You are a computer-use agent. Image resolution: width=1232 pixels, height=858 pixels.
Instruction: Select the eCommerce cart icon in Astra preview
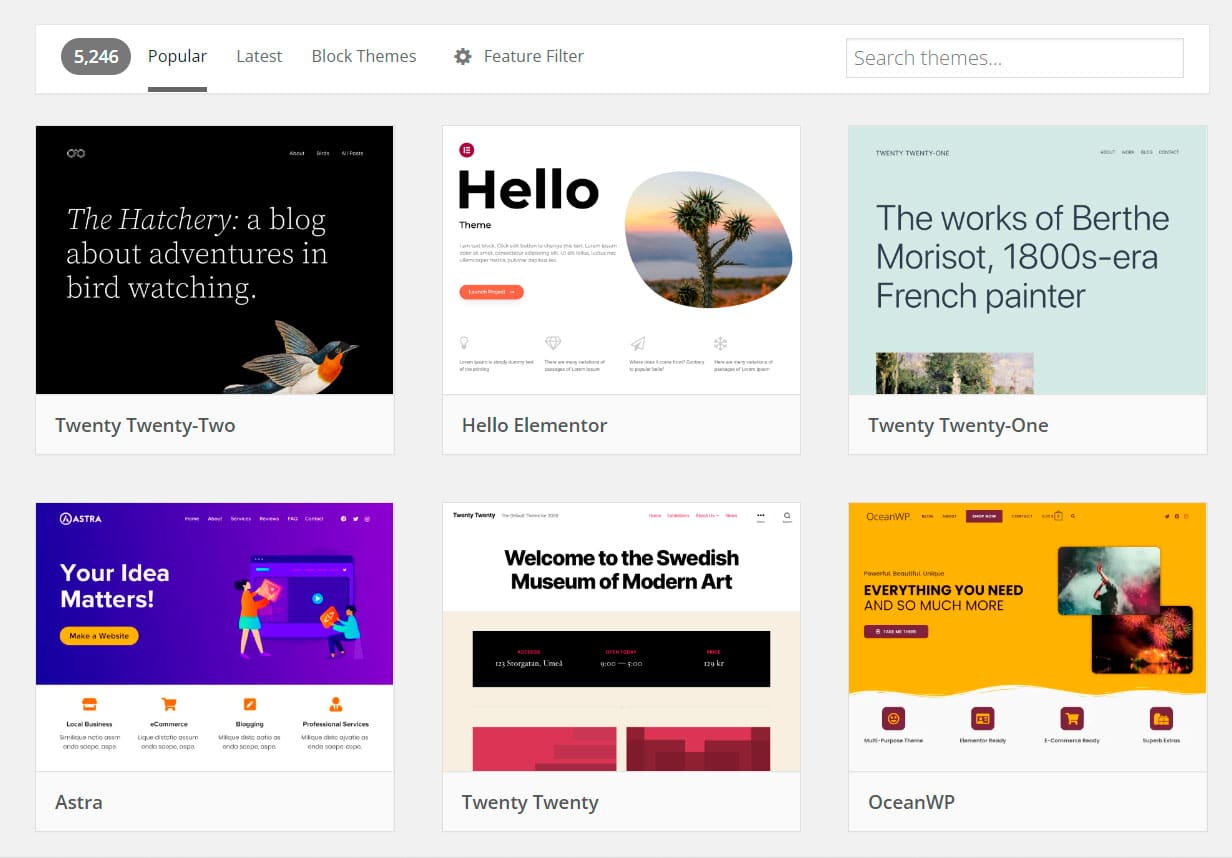click(x=168, y=703)
